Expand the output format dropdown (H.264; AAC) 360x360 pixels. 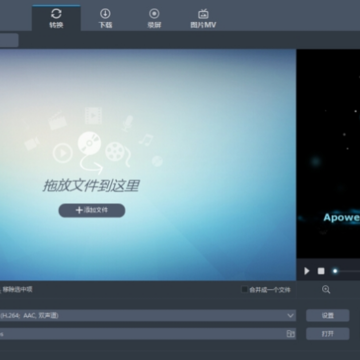[x=290, y=315]
